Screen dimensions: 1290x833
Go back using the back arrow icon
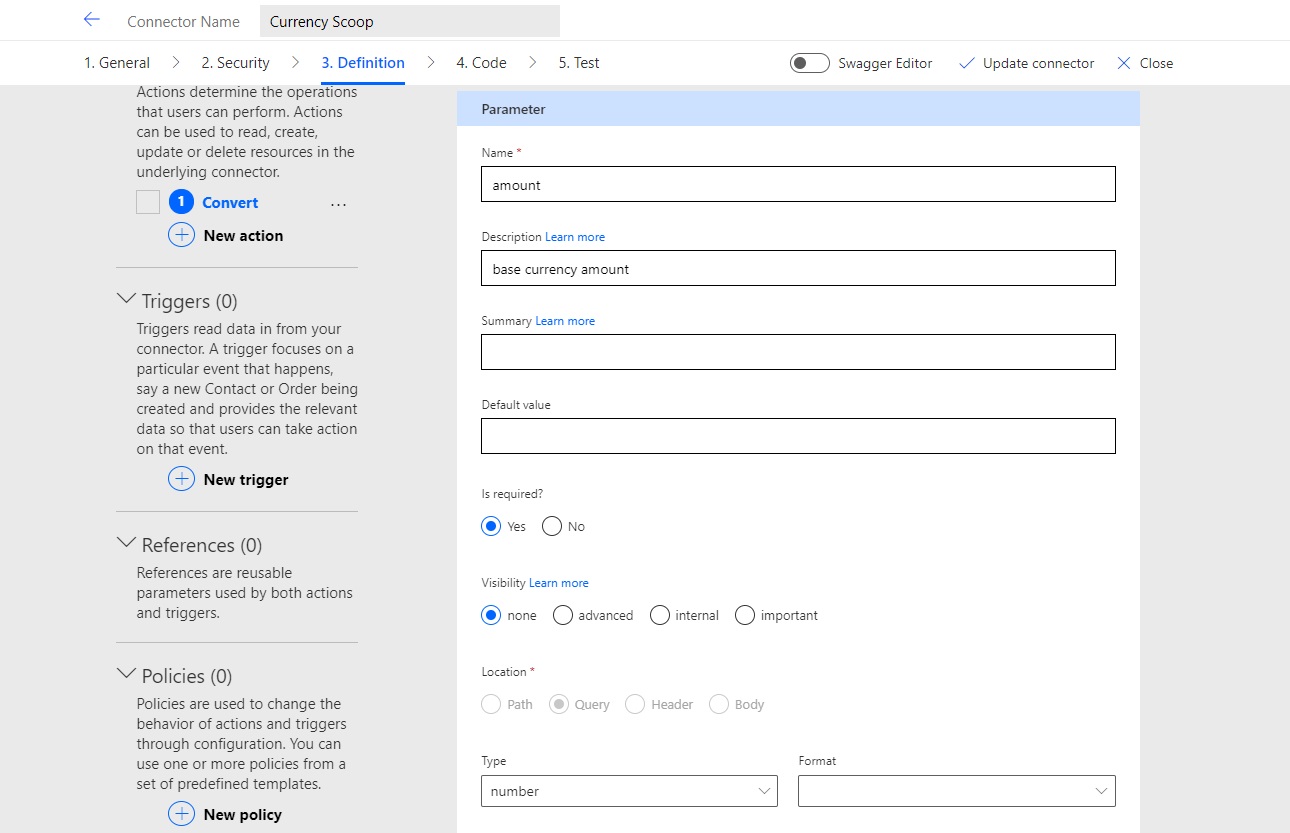(91, 19)
